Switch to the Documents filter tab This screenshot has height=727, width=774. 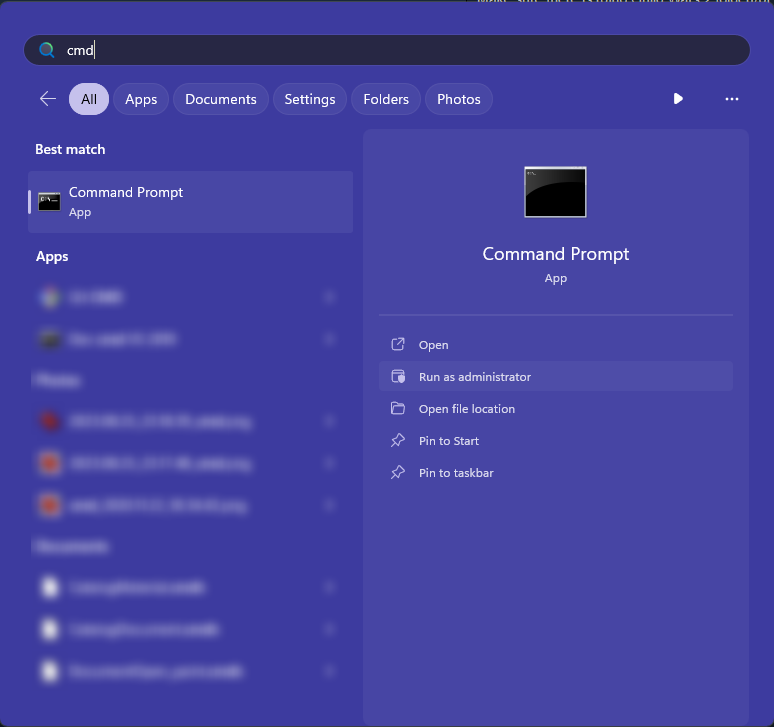point(221,99)
